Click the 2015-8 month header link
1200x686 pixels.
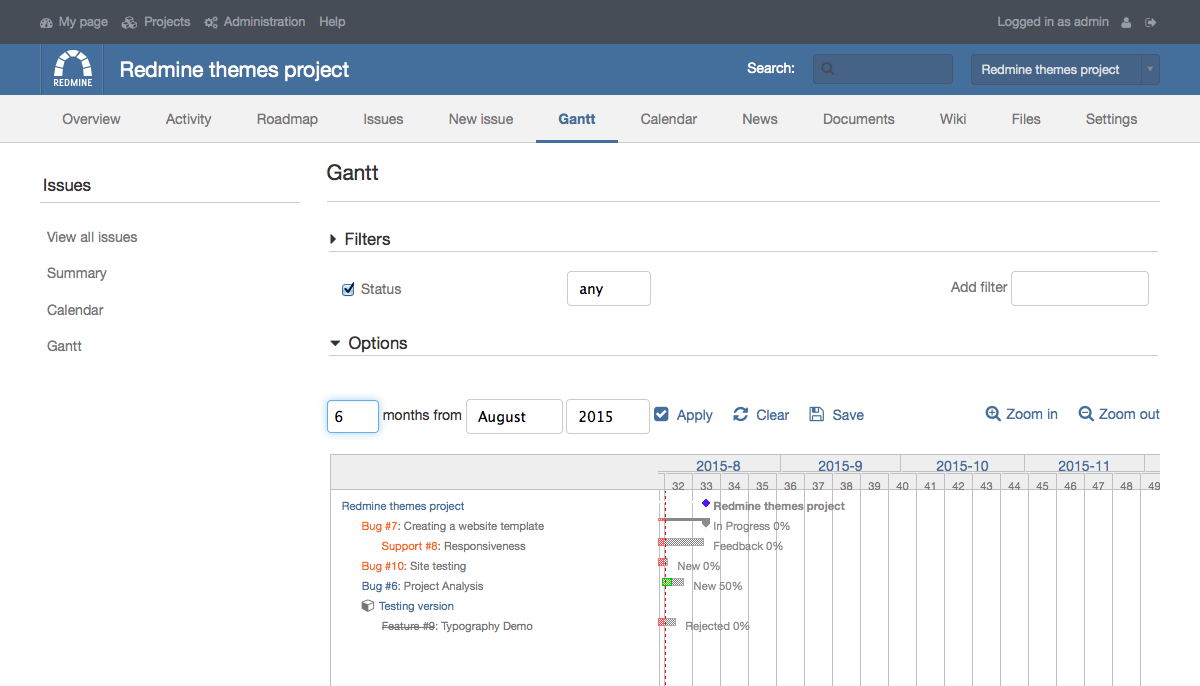(718, 466)
